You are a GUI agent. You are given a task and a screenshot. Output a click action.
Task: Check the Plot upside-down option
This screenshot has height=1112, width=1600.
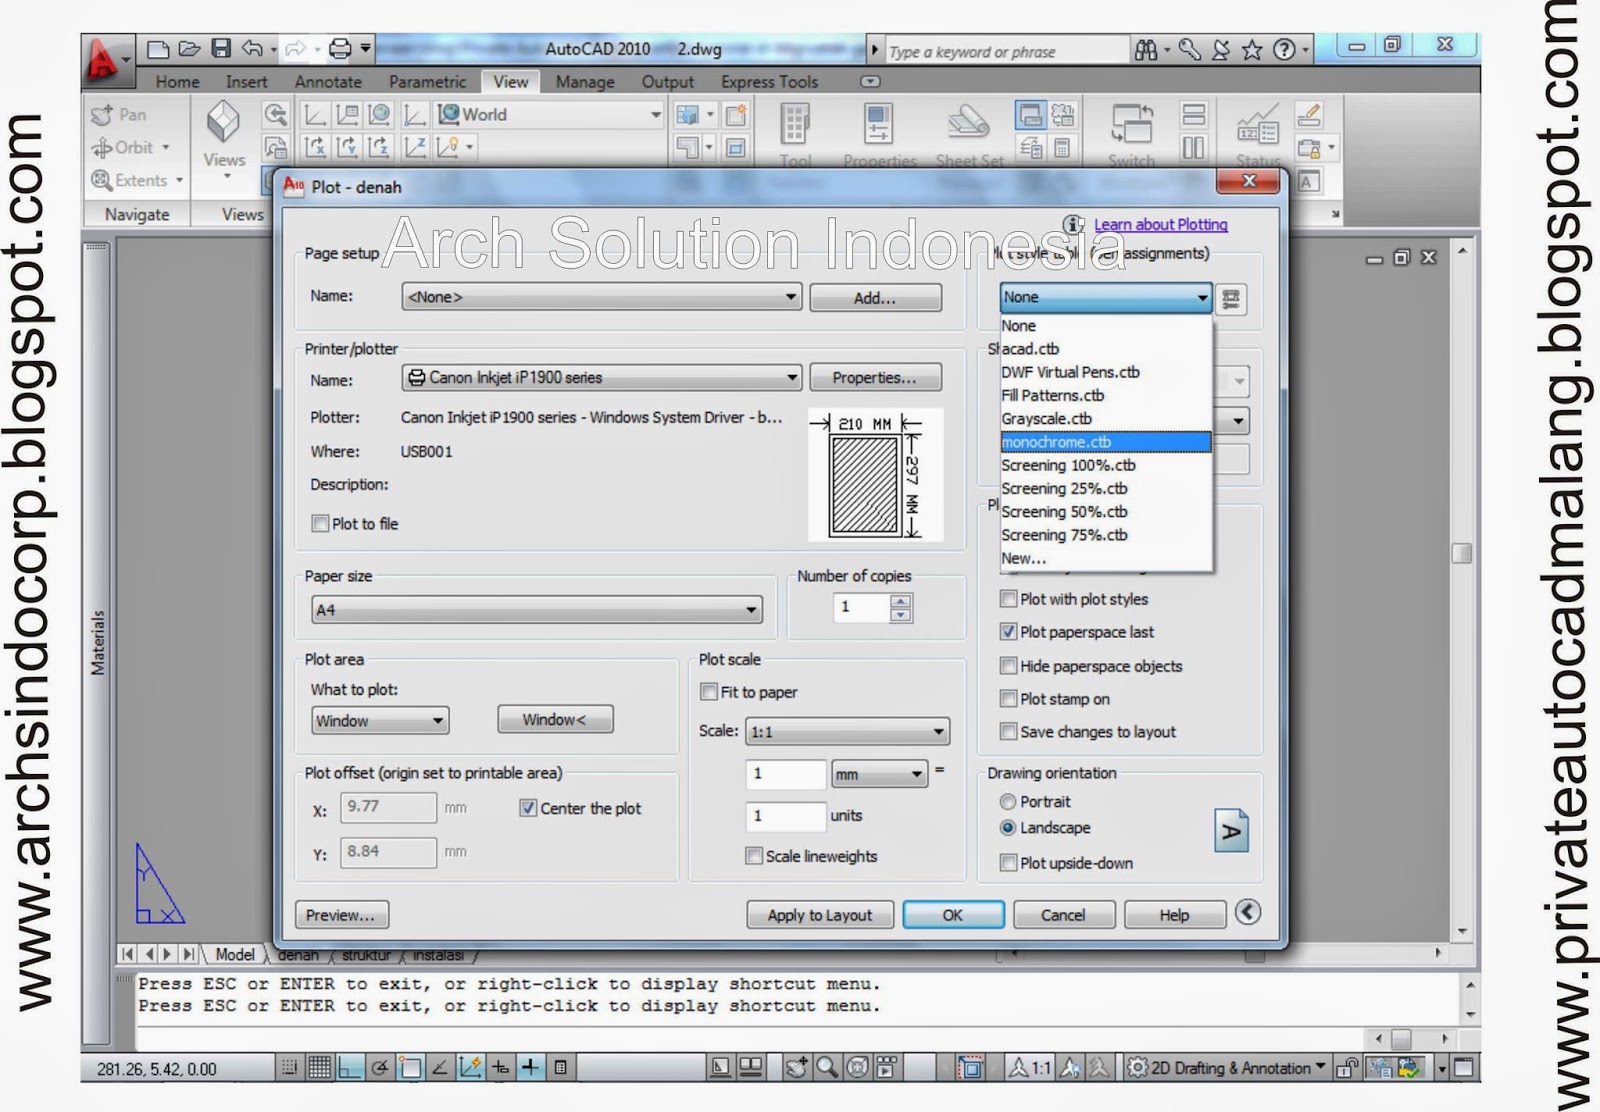[x=1008, y=863]
